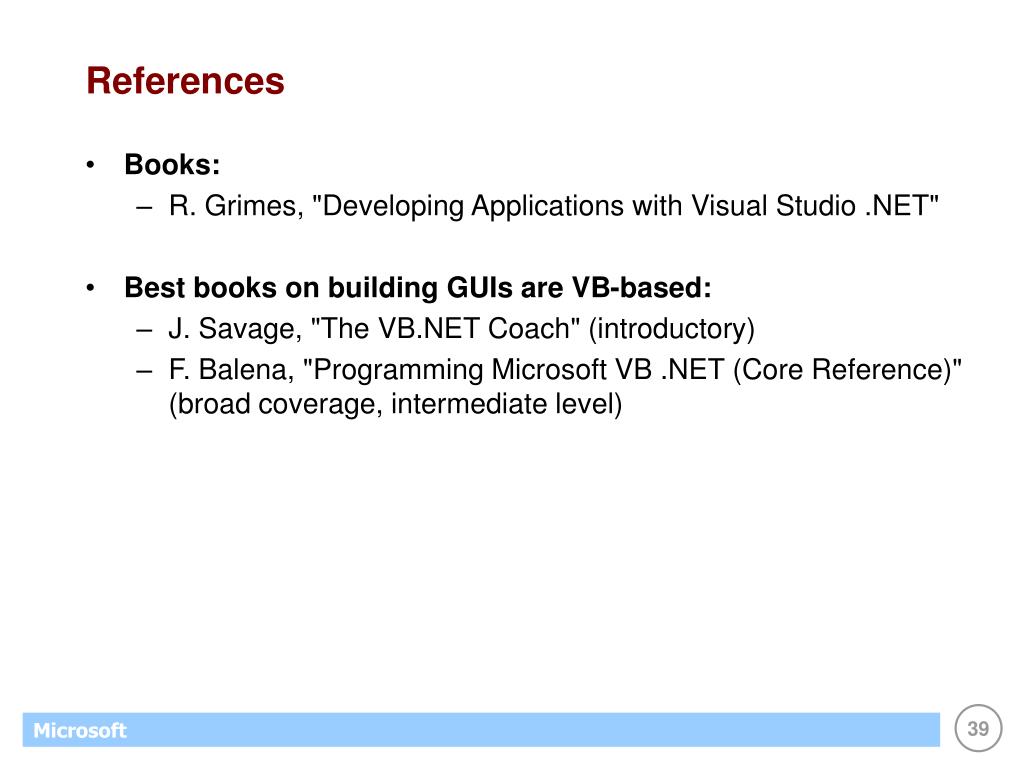Click 'The VB.NET Coach' book title
Viewport: 1024px width, 768px height.
click(445, 328)
